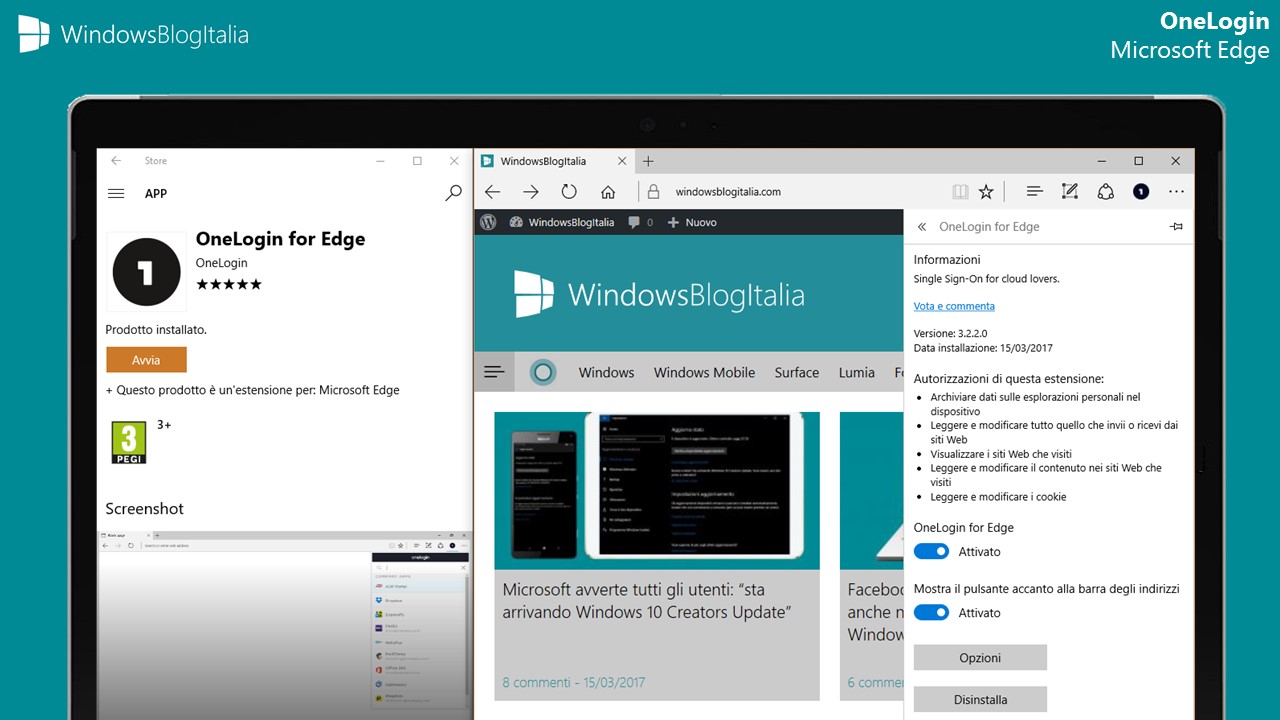This screenshot has width=1280, height=720.
Task: Open the Creators Update article image
Action: pyautogui.click(x=657, y=491)
